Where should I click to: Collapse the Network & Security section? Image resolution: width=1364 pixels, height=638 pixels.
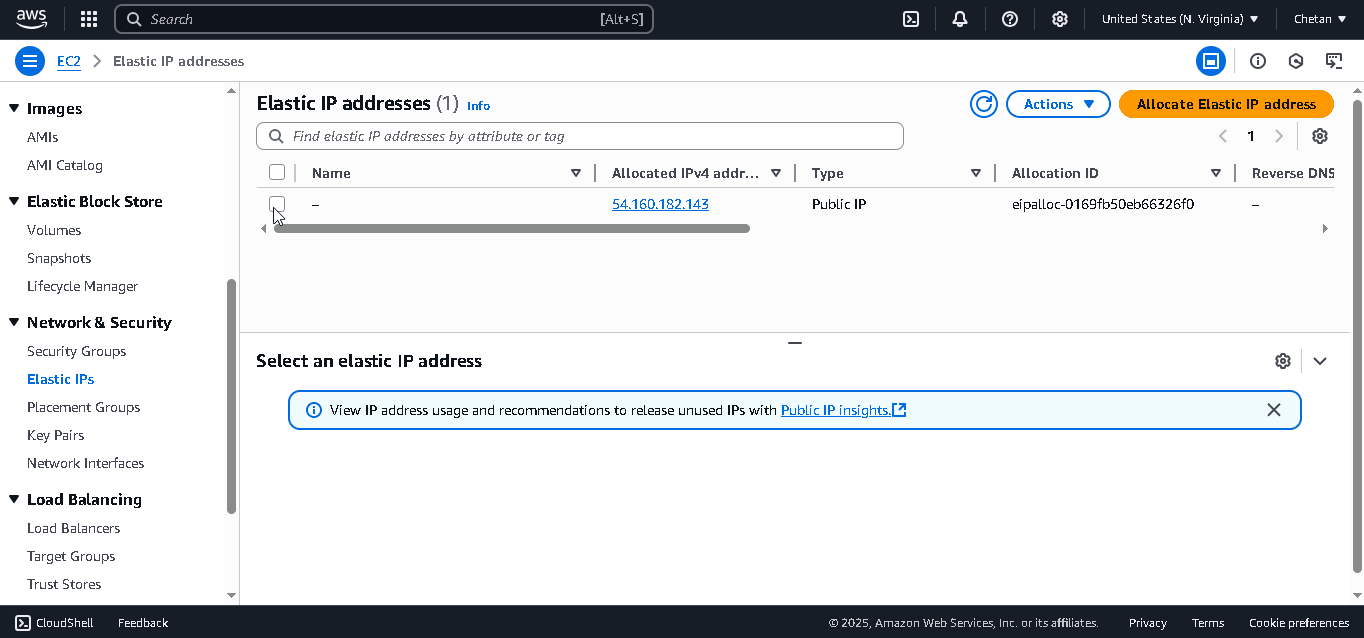tap(14, 322)
